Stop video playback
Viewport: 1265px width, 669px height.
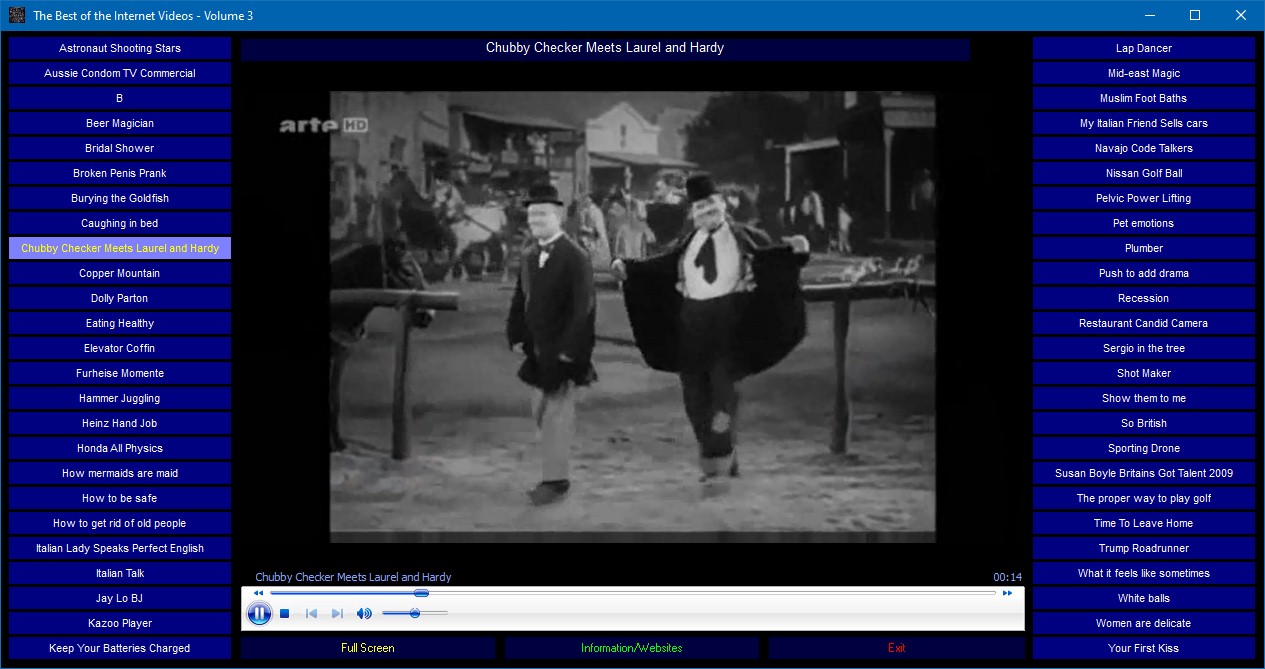tap(285, 613)
